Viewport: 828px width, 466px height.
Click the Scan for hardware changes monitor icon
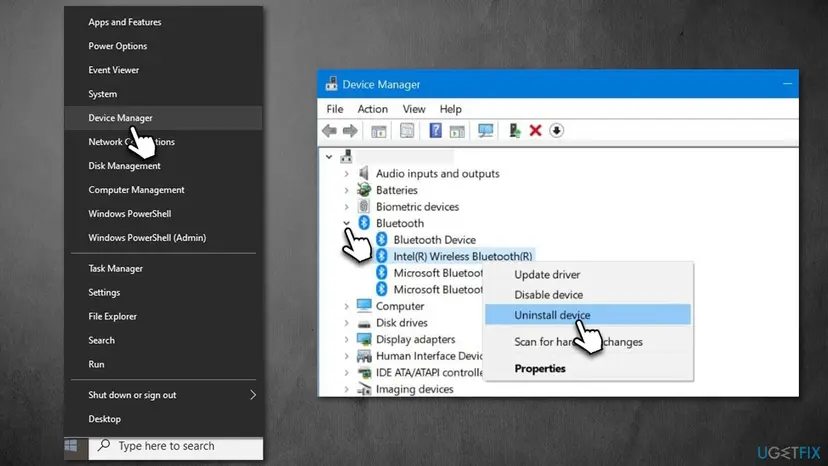[x=485, y=131]
